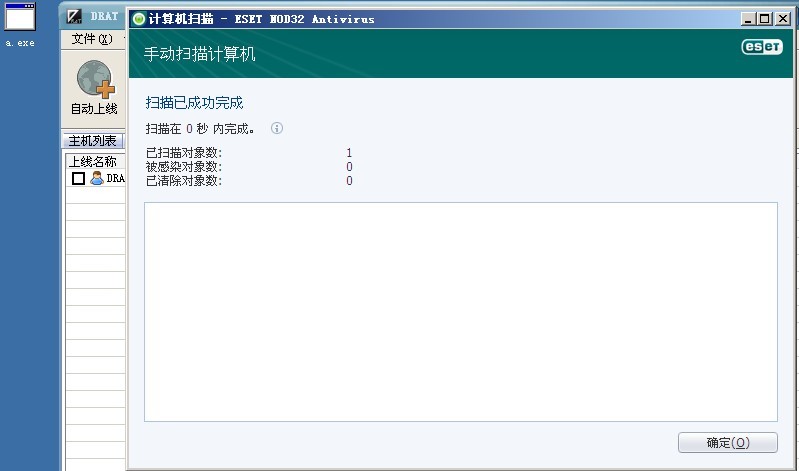Minimize the ESET scan window

pyautogui.click(x=748, y=19)
